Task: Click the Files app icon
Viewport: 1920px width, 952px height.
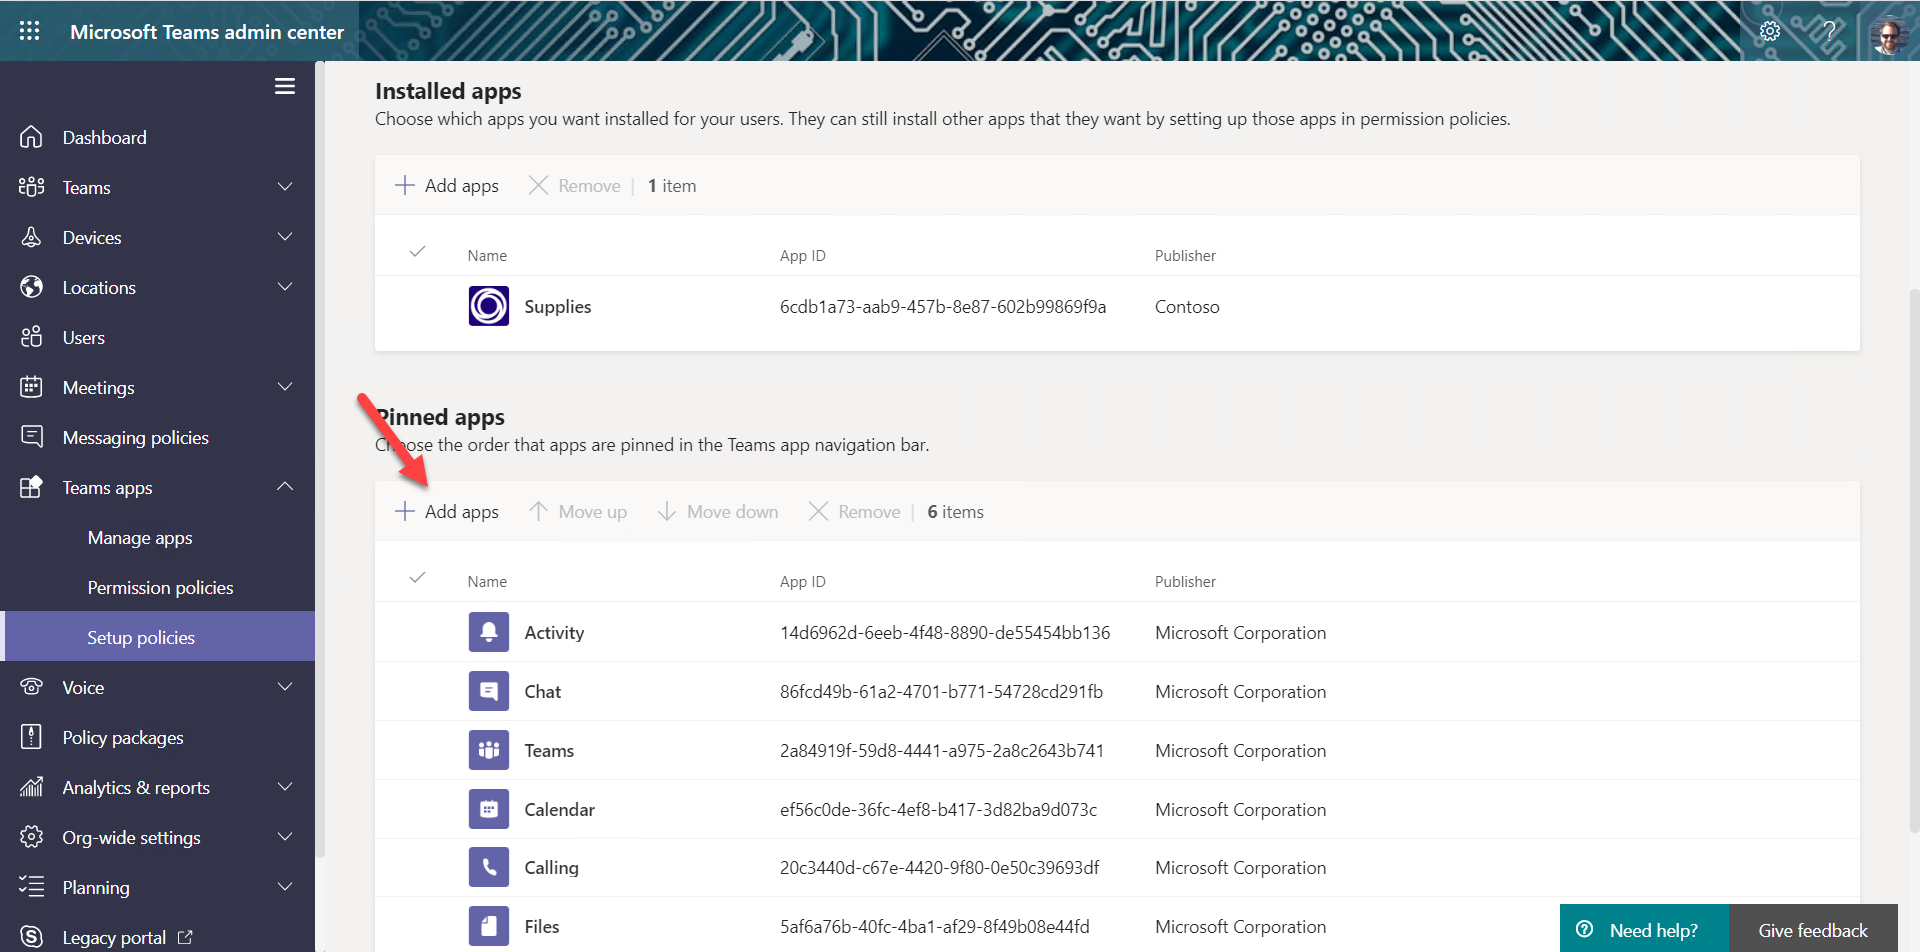Action: click(x=489, y=926)
